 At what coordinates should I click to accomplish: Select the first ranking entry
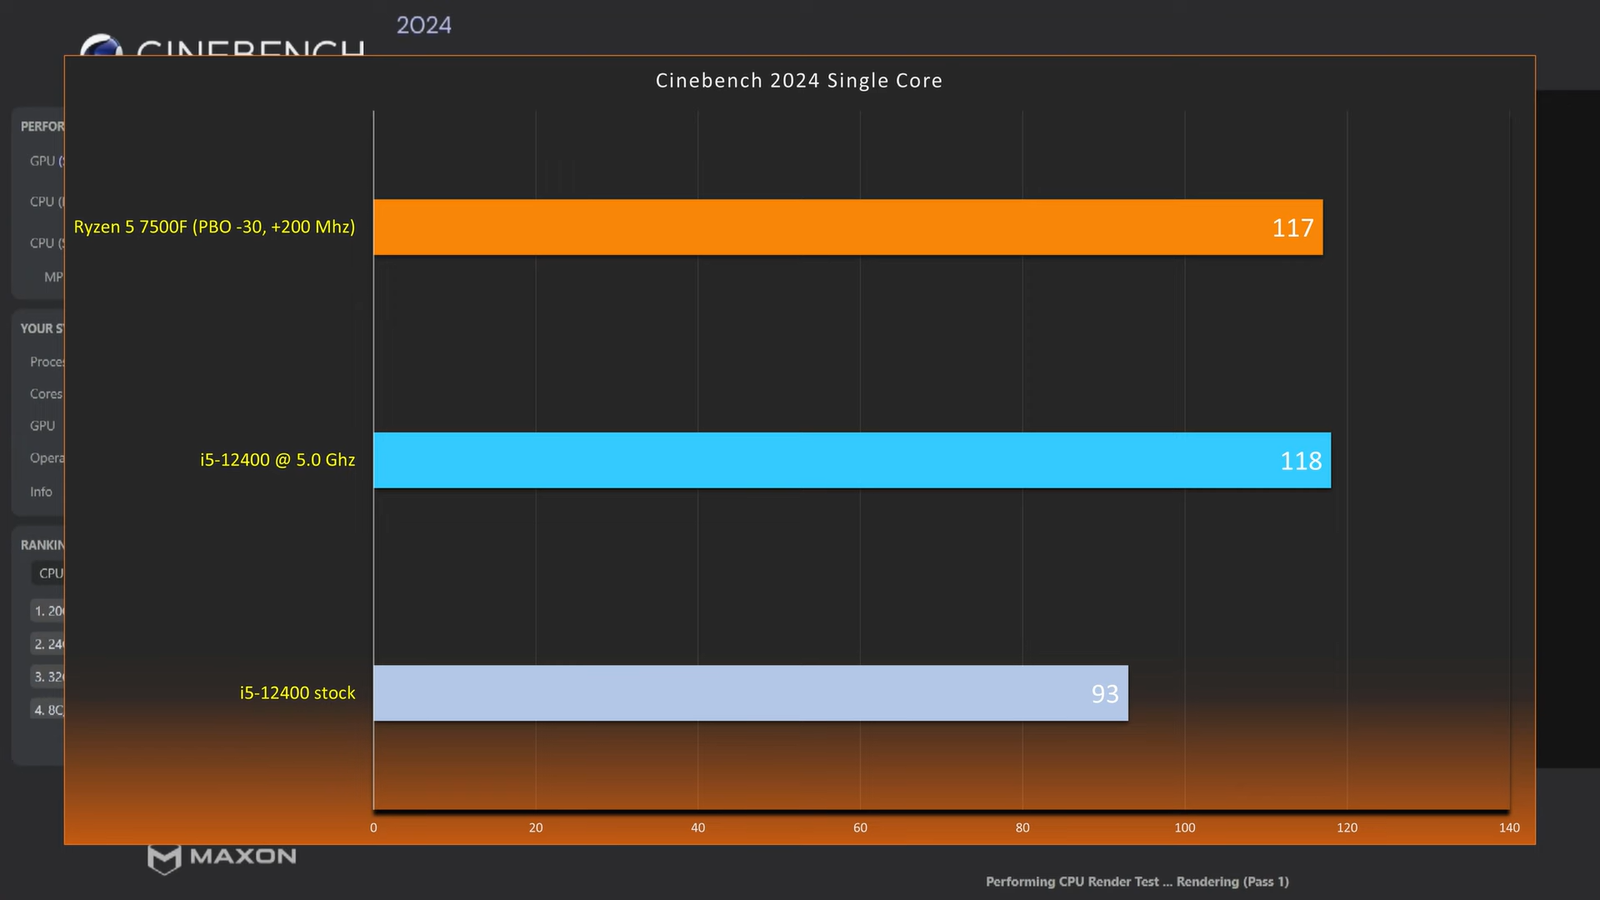coord(48,611)
